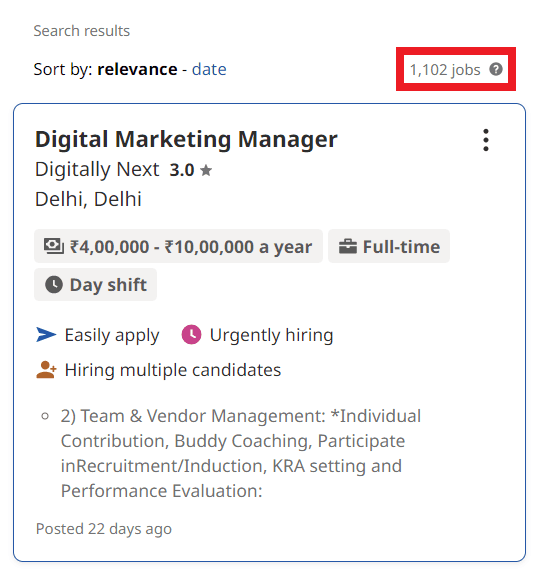This screenshot has width=541, height=570.
Task: Click the 'Posted 22 days ago' text
Action: coord(104,529)
